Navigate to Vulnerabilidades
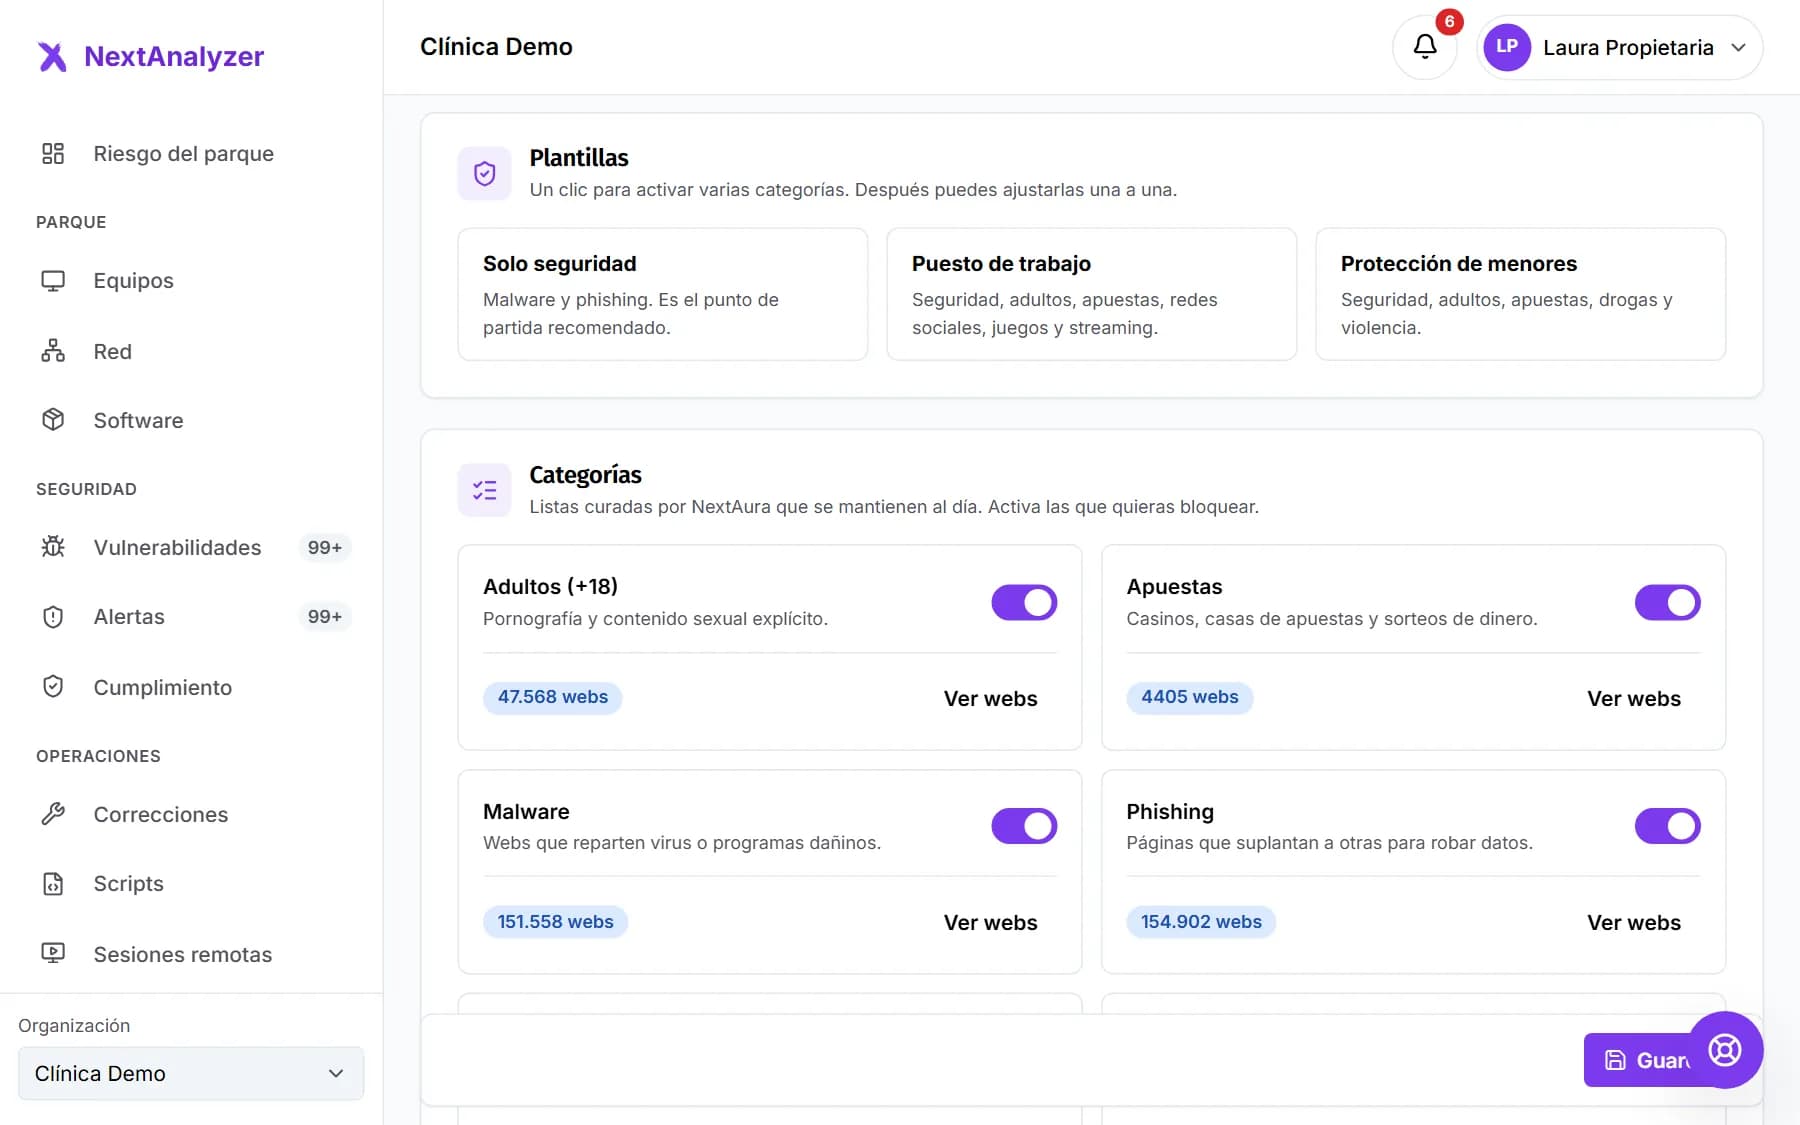The width and height of the screenshot is (1800, 1125). pyautogui.click(x=177, y=547)
